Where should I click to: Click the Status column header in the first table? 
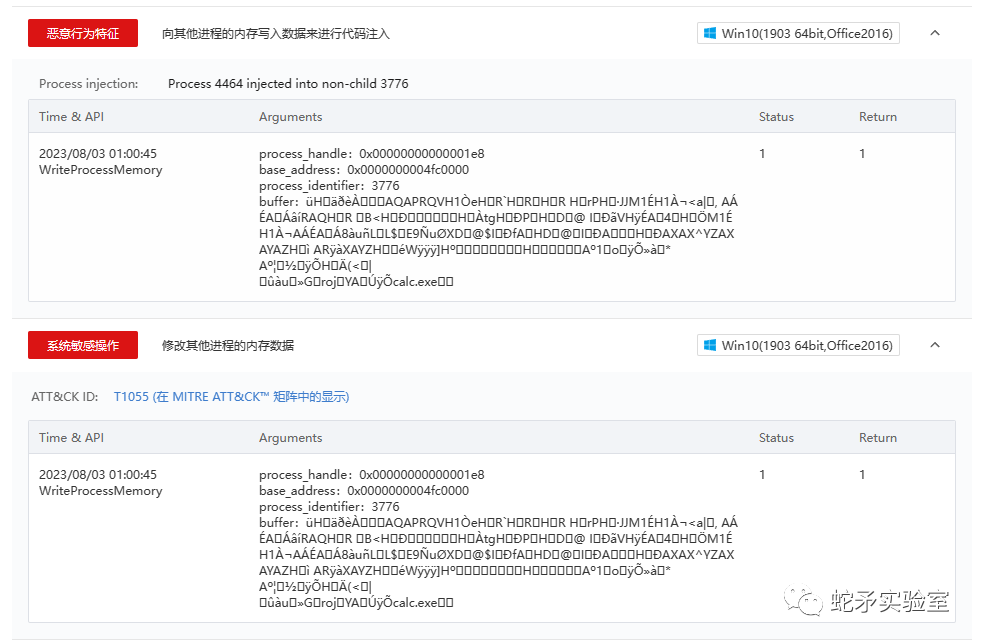[x=776, y=116]
